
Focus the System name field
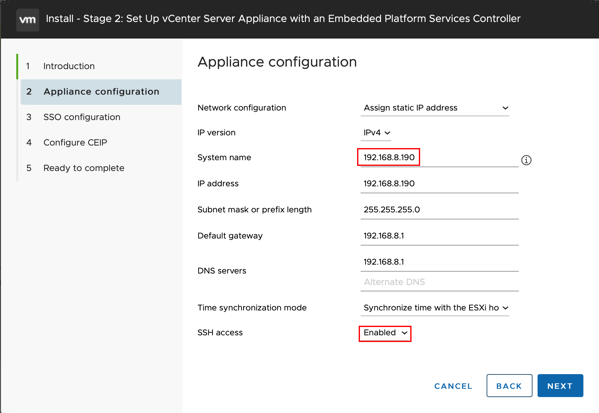(439, 157)
